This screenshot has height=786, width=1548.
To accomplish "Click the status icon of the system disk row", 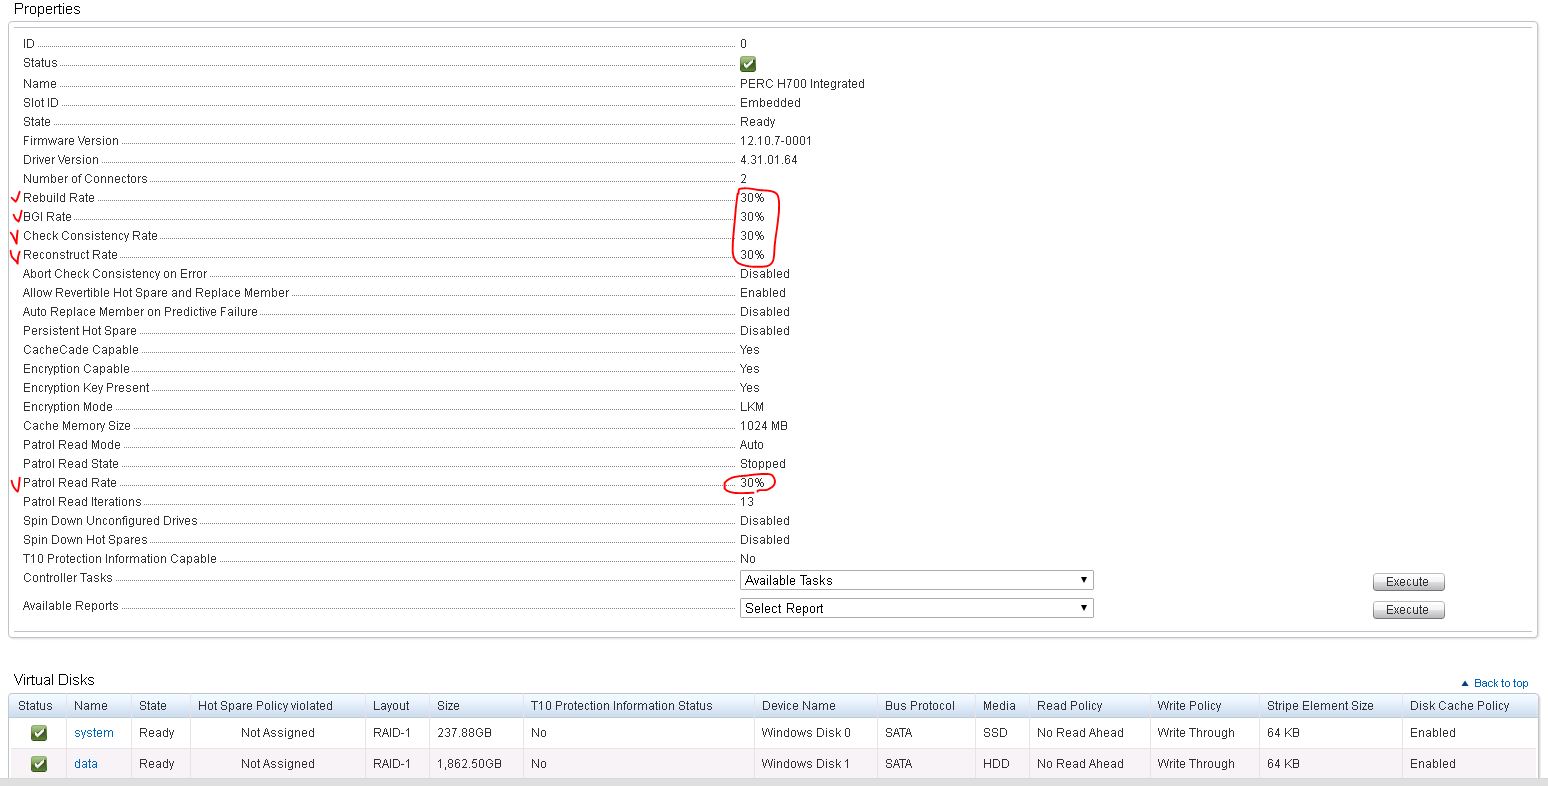I will [39, 733].
